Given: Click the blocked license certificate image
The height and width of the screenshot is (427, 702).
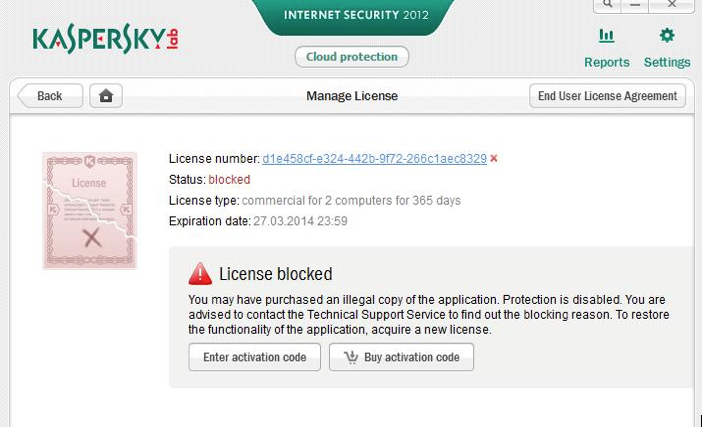Looking at the screenshot, I should point(89,211).
